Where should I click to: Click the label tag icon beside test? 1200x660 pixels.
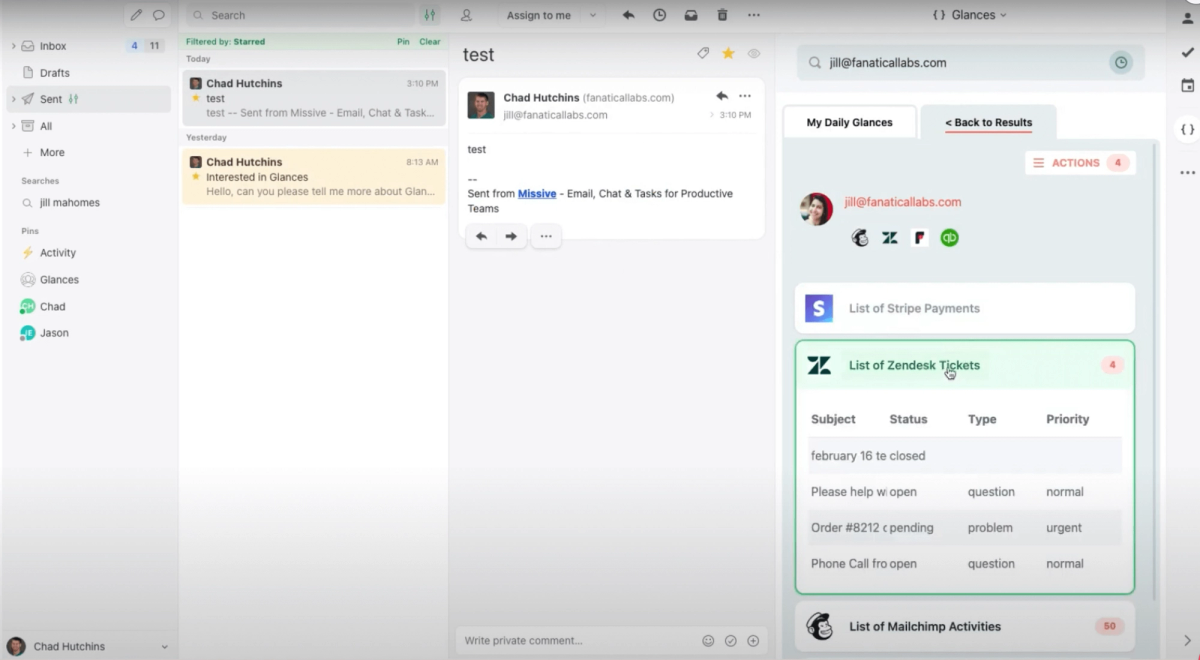pyautogui.click(x=703, y=54)
